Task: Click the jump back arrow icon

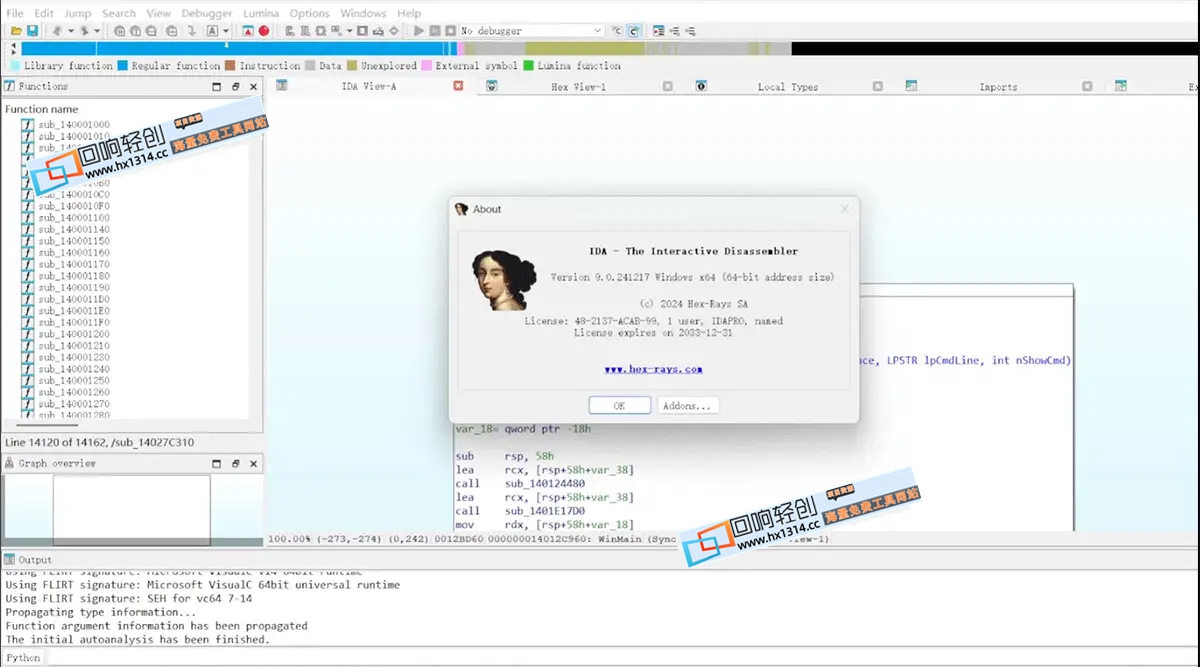Action: coord(57,31)
